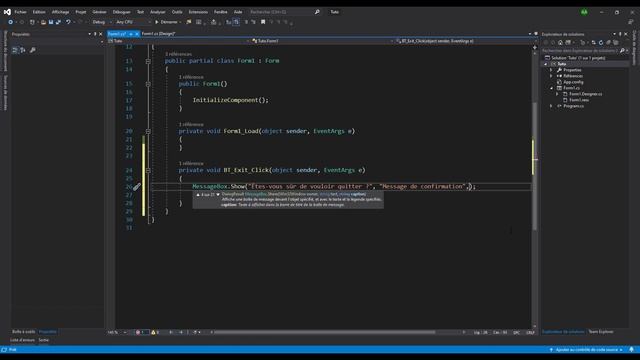Screen dimensions: 640x360
Task: Collapse the Form1_Load method region
Action: coord(148,131)
